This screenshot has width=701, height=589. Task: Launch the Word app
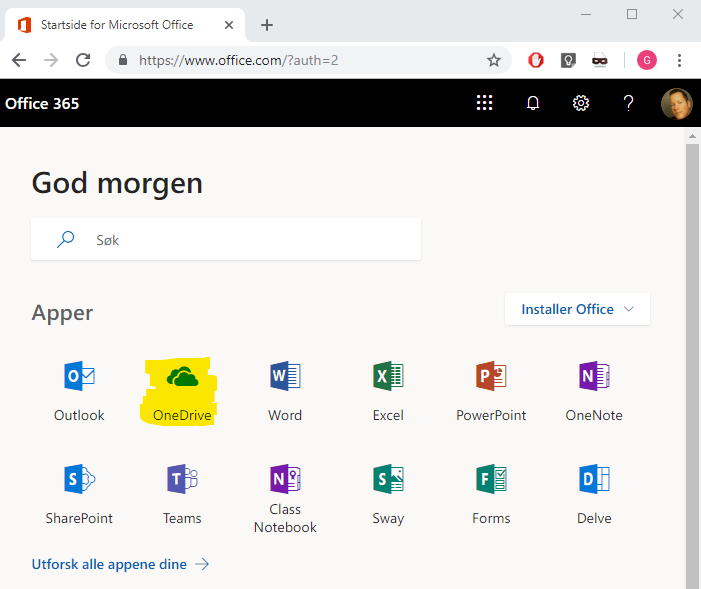coord(285,391)
